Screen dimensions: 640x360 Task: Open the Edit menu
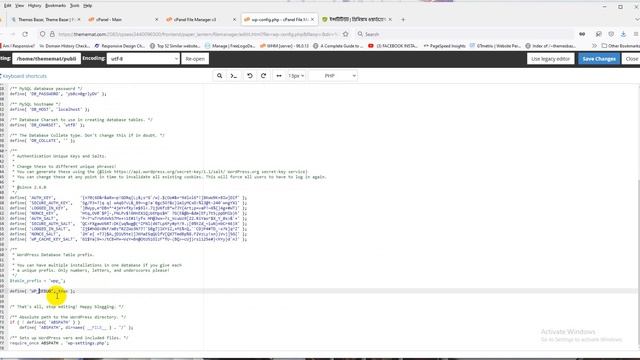coord(7,6)
